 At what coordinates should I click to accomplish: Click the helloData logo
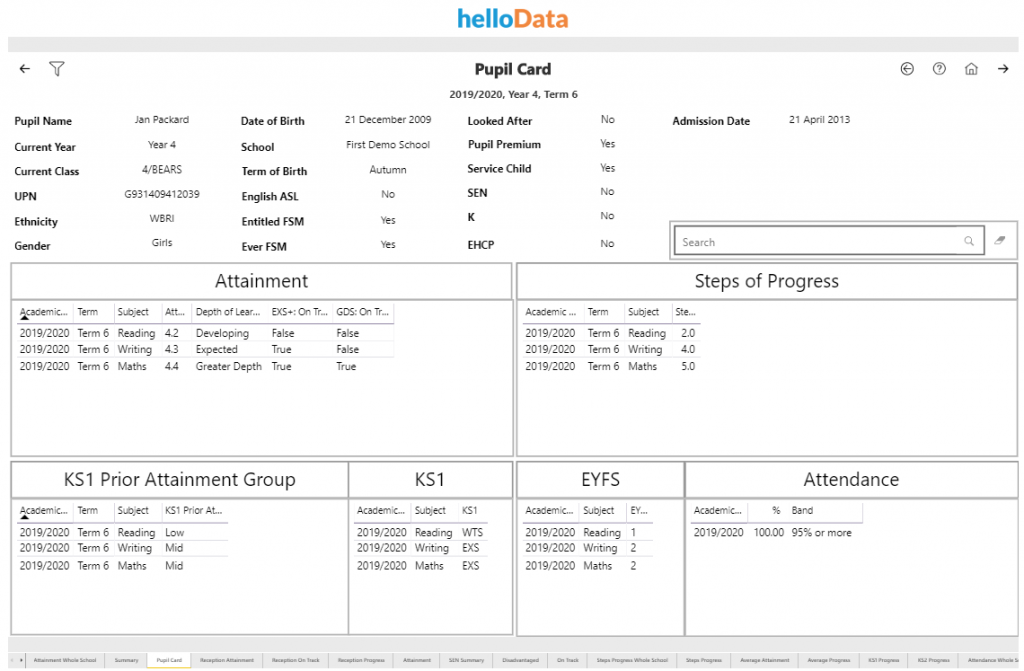tap(512, 18)
